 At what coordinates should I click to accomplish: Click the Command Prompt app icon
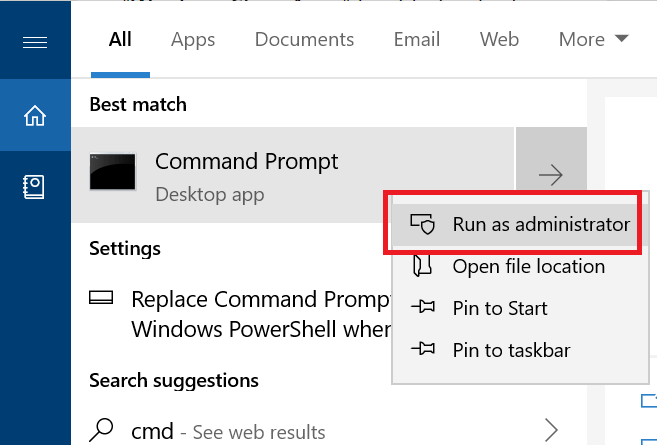tap(113, 172)
